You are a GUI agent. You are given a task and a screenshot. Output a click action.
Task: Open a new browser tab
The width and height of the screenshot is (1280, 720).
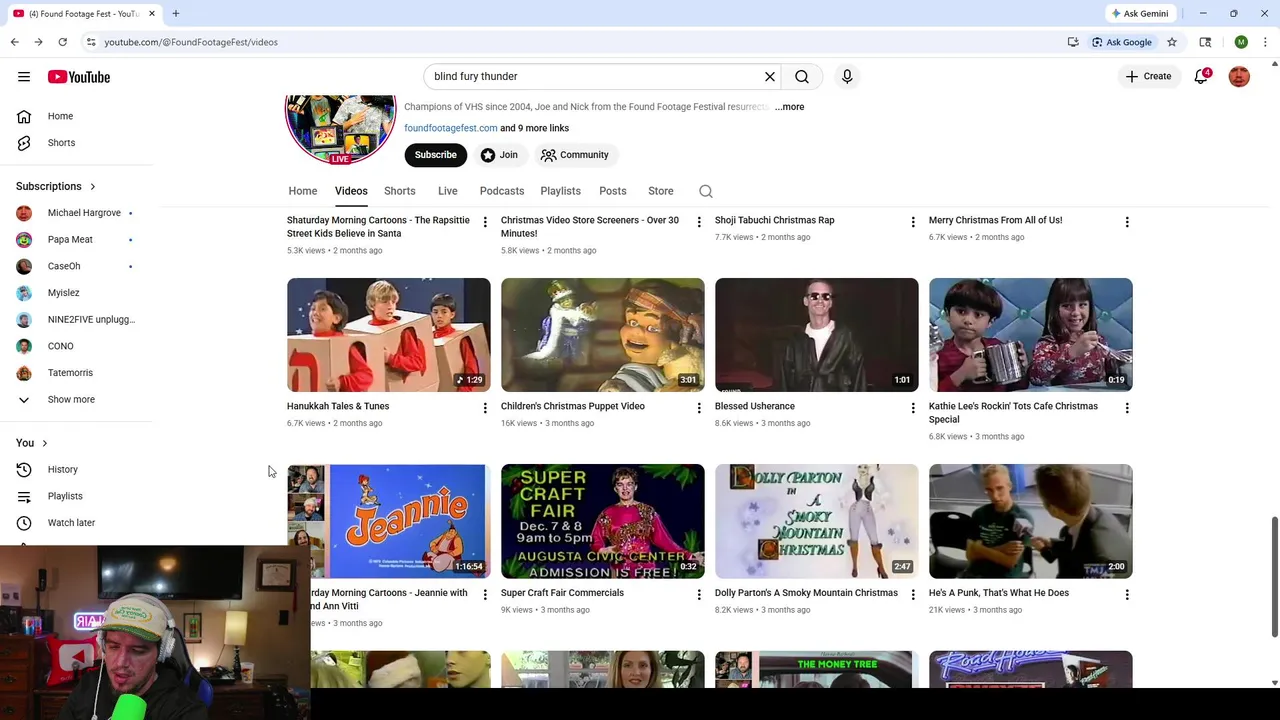pyautogui.click(x=175, y=13)
